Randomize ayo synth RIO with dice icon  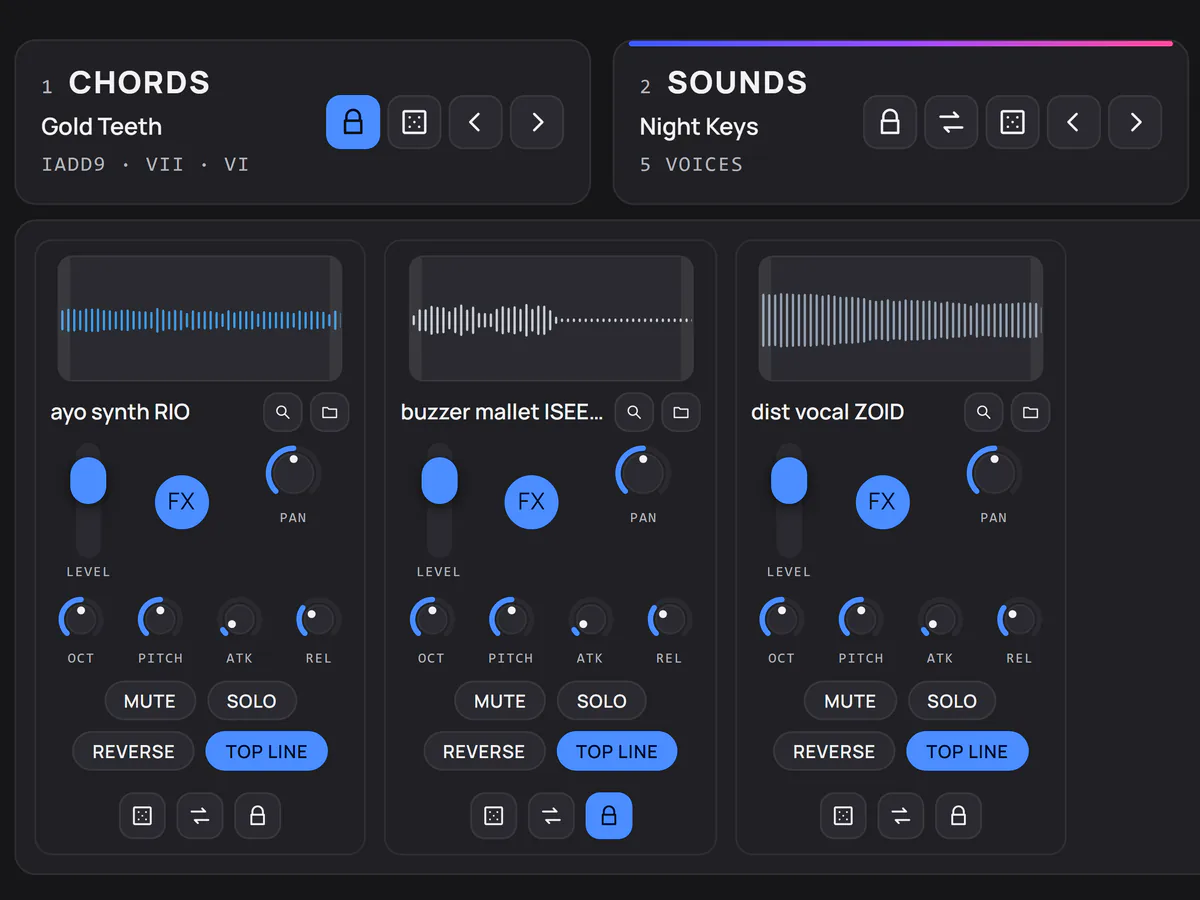(143, 816)
